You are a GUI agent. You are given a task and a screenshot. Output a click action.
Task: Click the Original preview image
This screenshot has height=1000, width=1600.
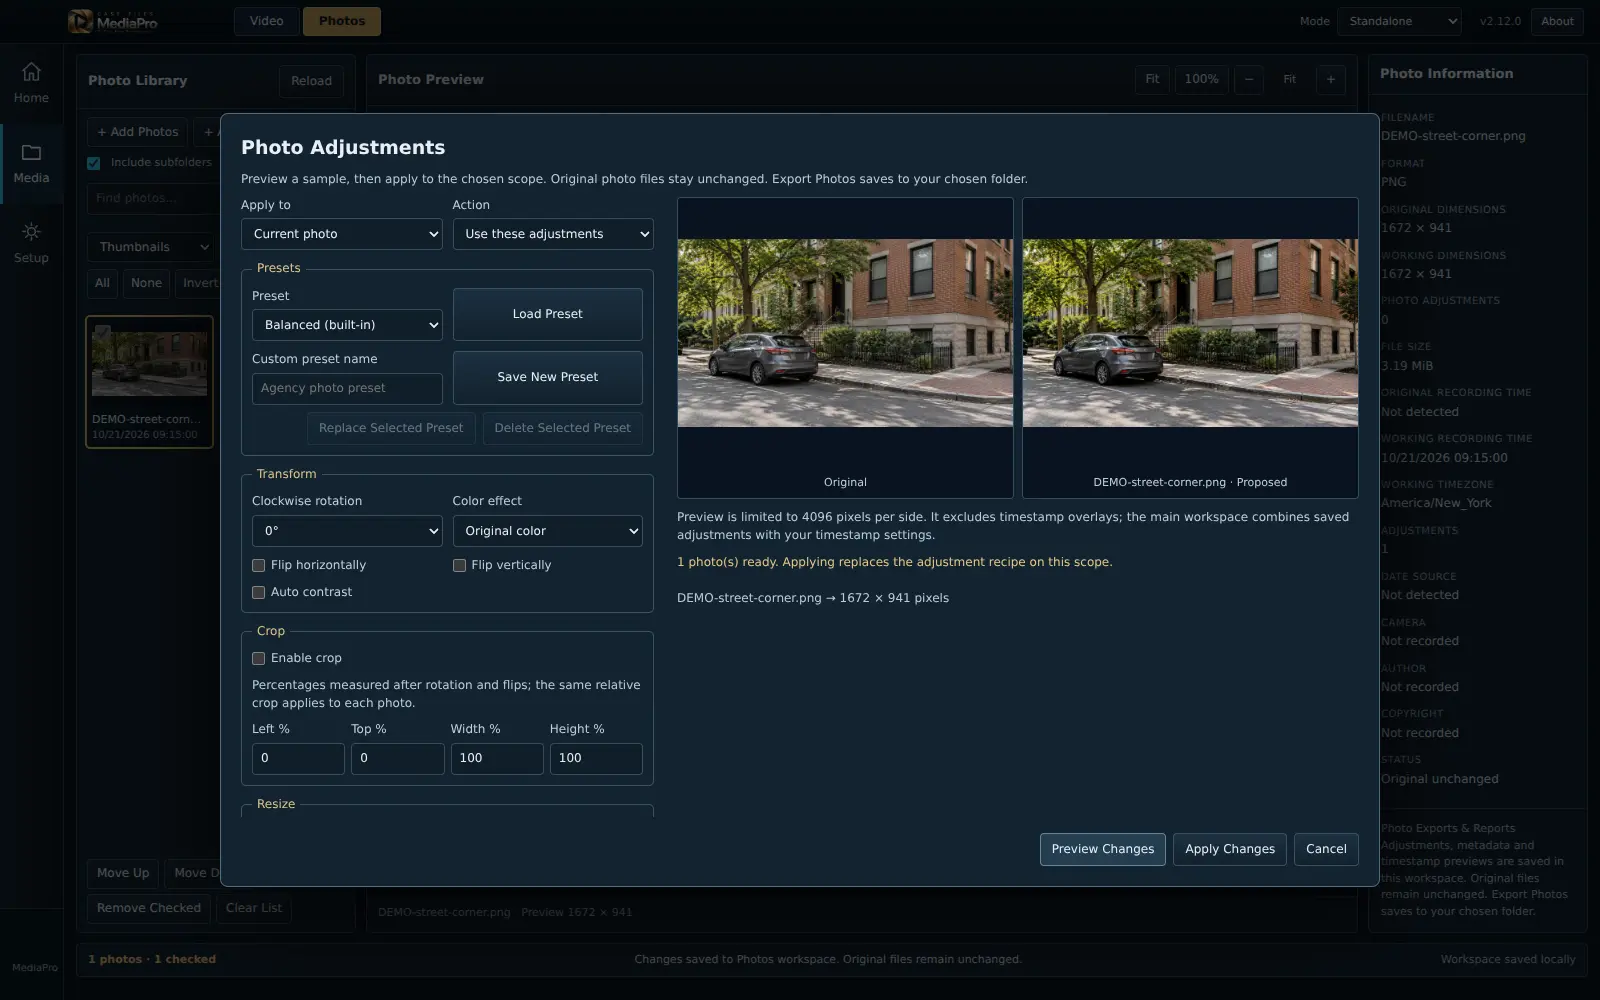point(845,333)
